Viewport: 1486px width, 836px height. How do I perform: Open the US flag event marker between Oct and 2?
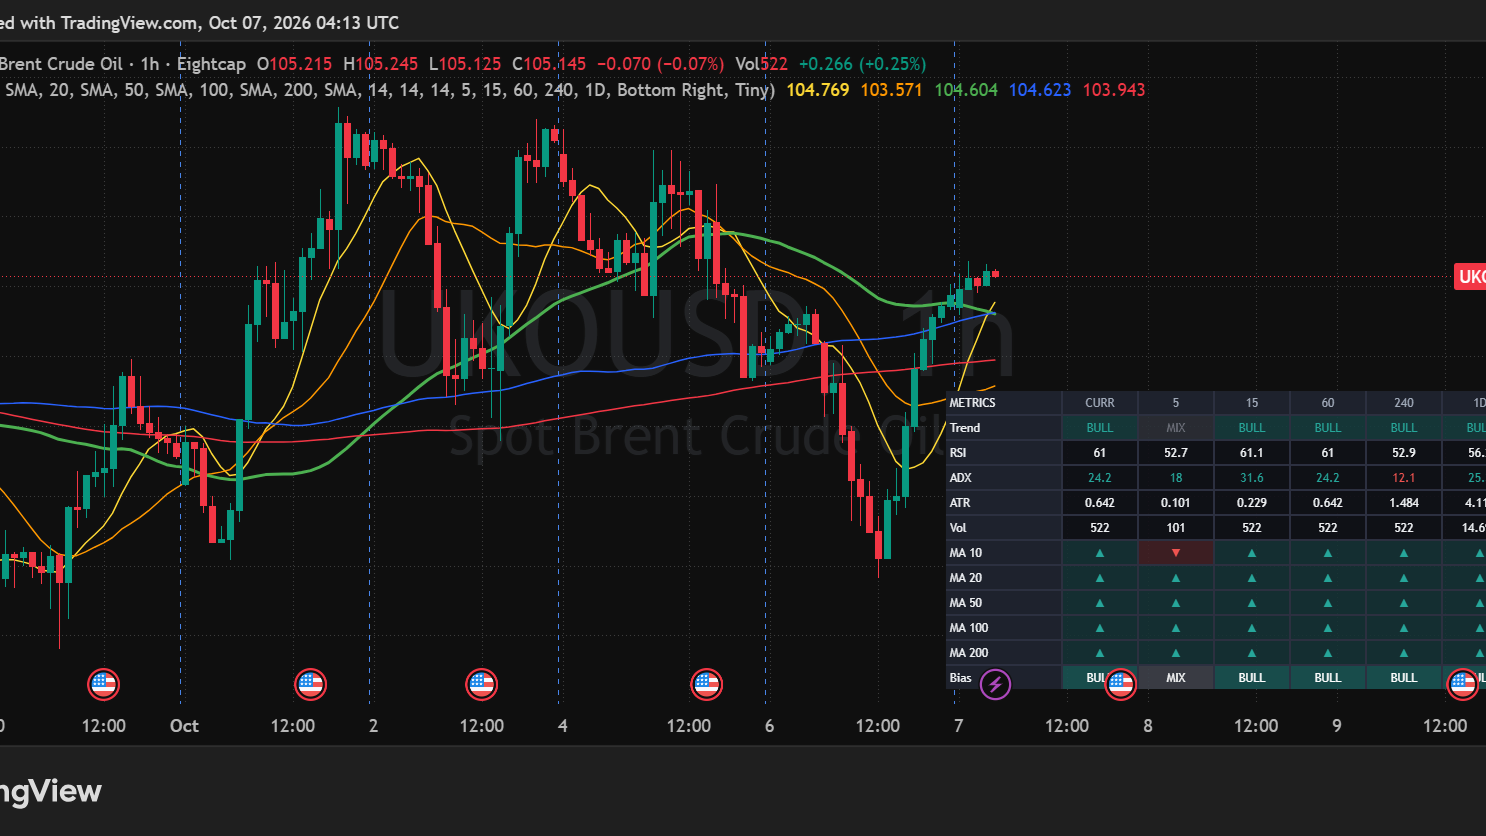310,684
